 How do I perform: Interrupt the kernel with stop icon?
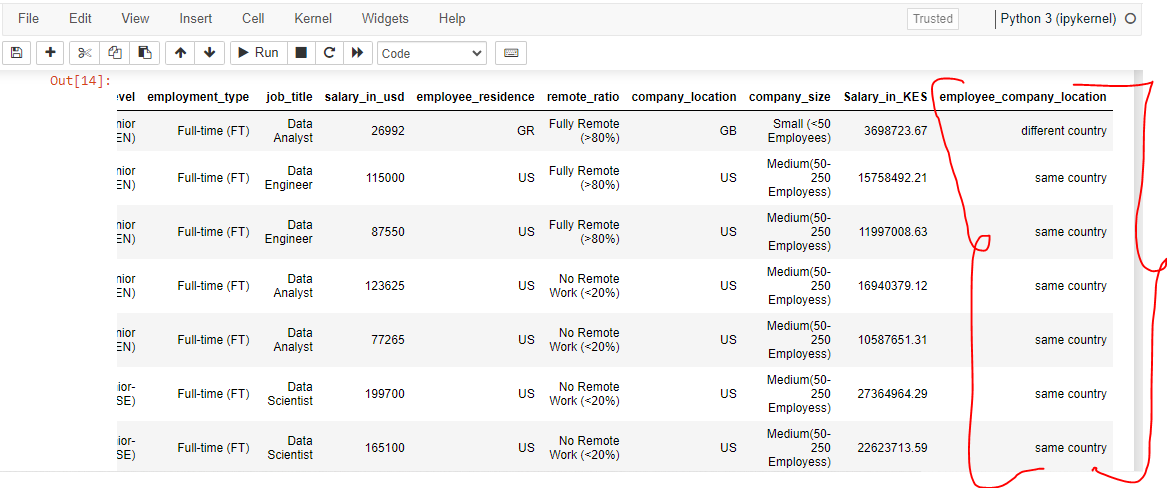click(301, 53)
